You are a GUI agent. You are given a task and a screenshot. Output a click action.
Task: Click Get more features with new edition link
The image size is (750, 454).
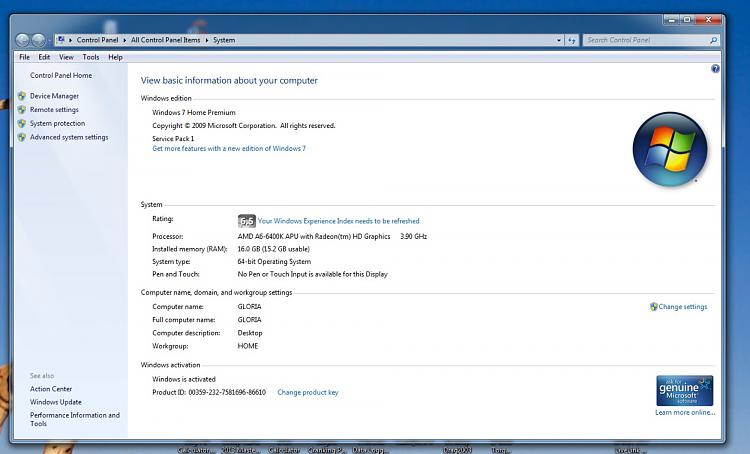point(229,148)
